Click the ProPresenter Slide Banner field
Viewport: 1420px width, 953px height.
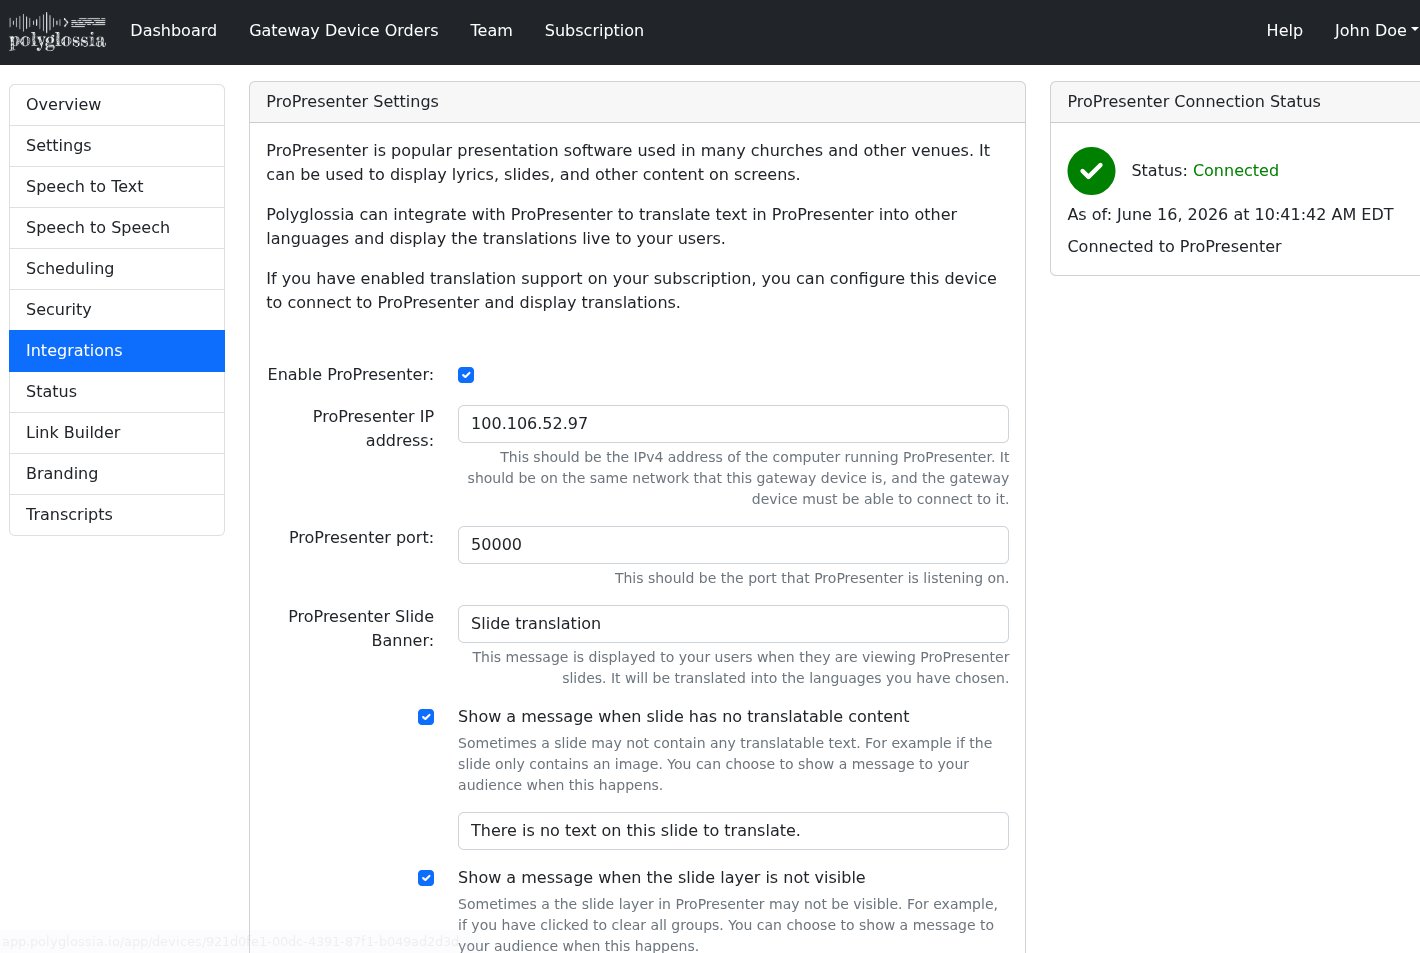733,624
